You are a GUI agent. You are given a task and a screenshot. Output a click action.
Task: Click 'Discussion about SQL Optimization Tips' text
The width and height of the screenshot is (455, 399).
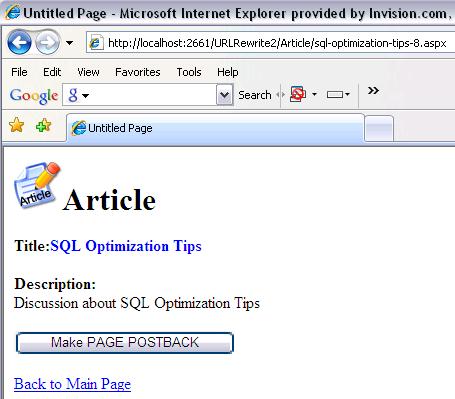[137, 303]
